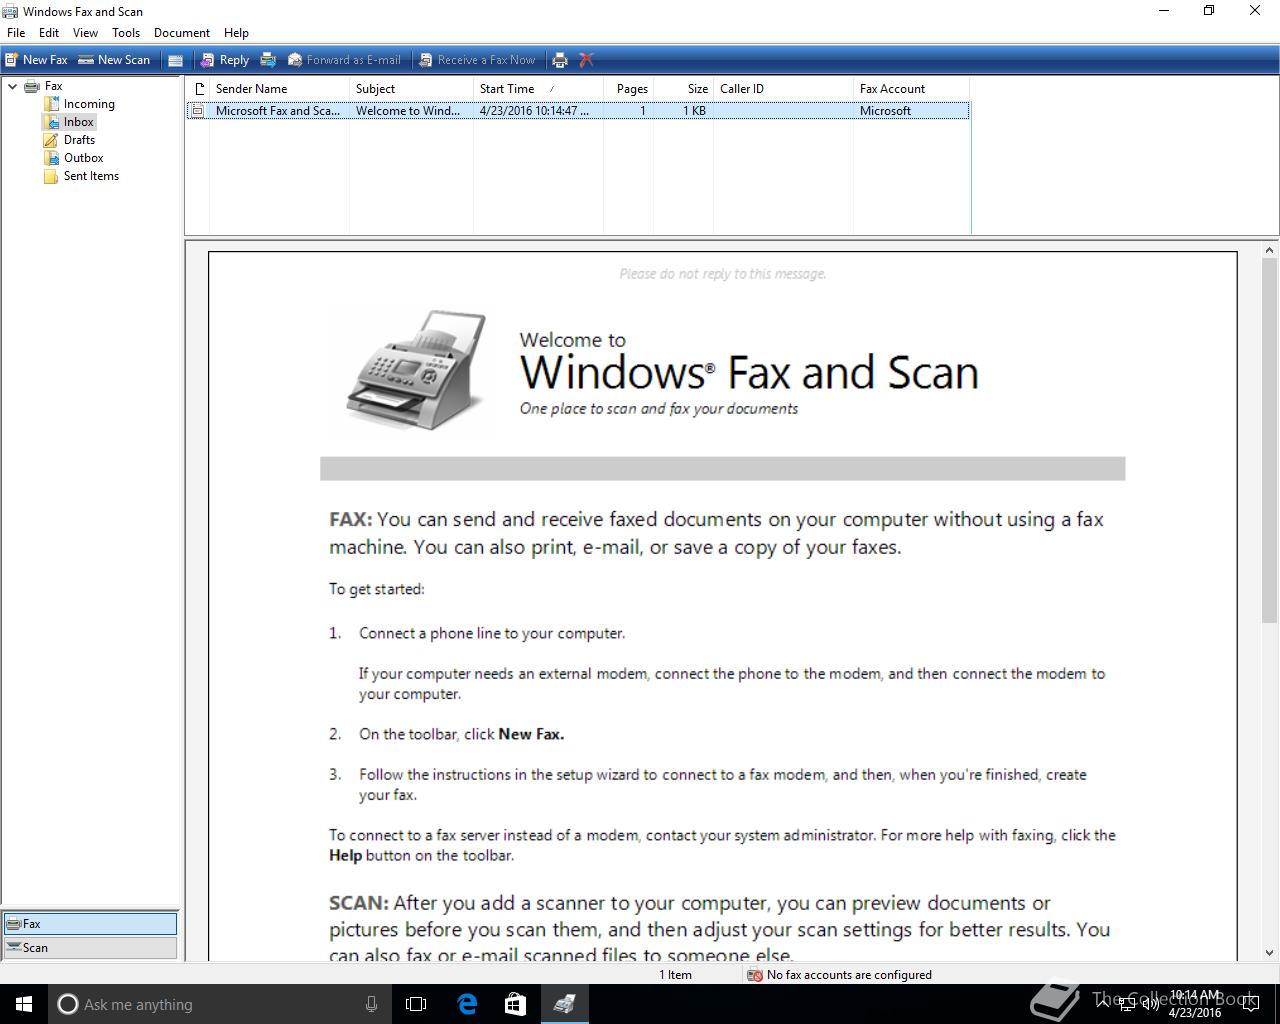Click the New Fax toolbar button
Viewport: 1280px width, 1024px height.
click(37, 60)
